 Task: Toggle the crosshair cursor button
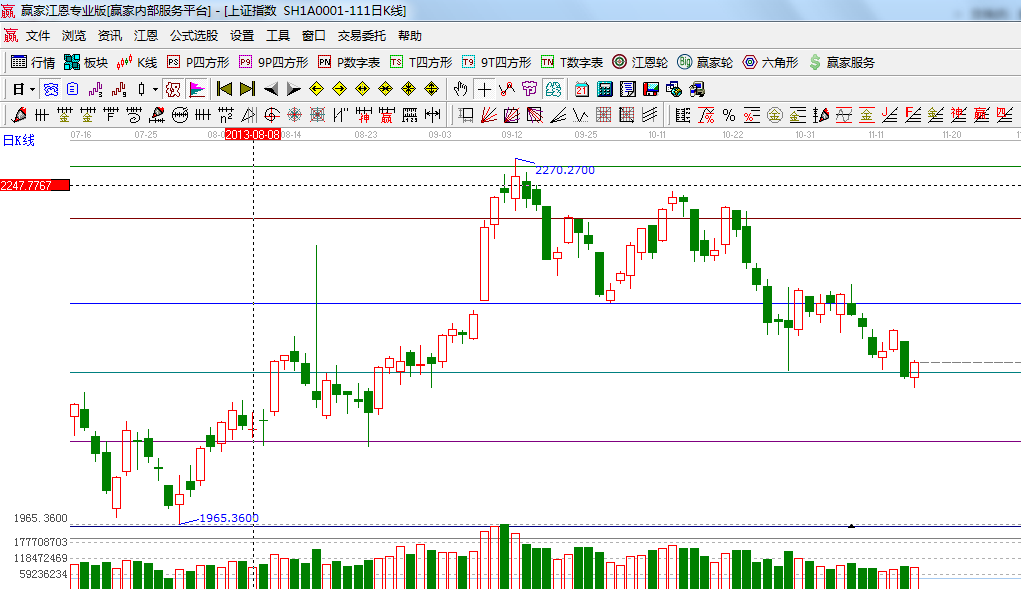point(485,89)
